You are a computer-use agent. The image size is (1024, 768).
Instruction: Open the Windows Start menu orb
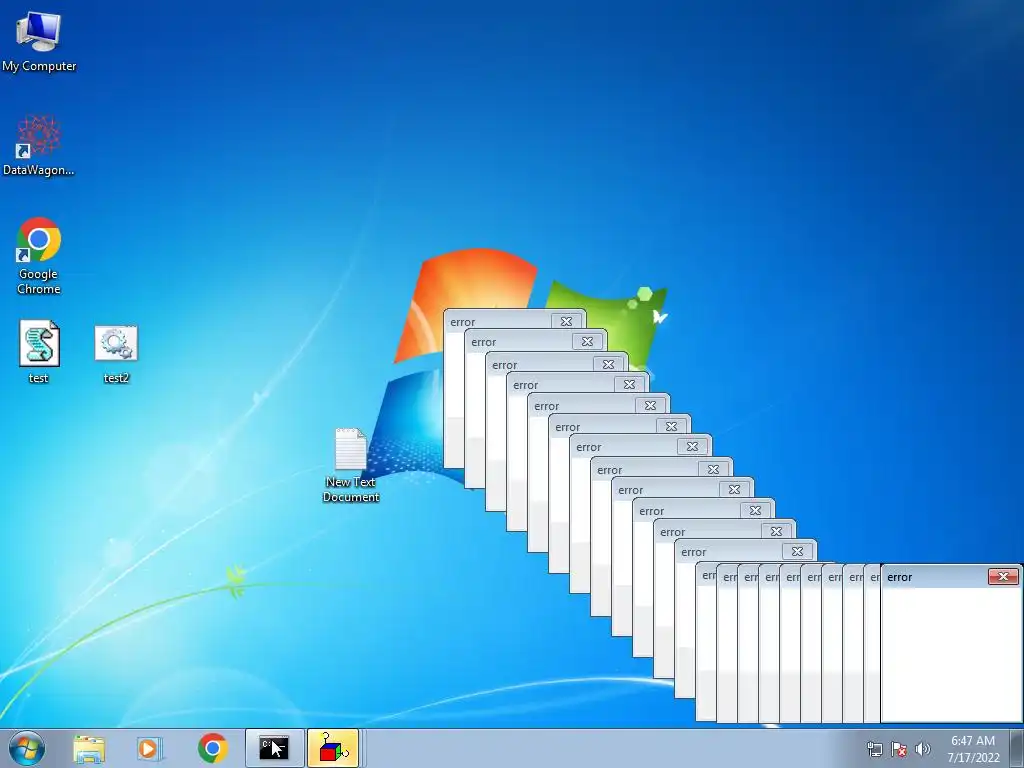point(27,748)
